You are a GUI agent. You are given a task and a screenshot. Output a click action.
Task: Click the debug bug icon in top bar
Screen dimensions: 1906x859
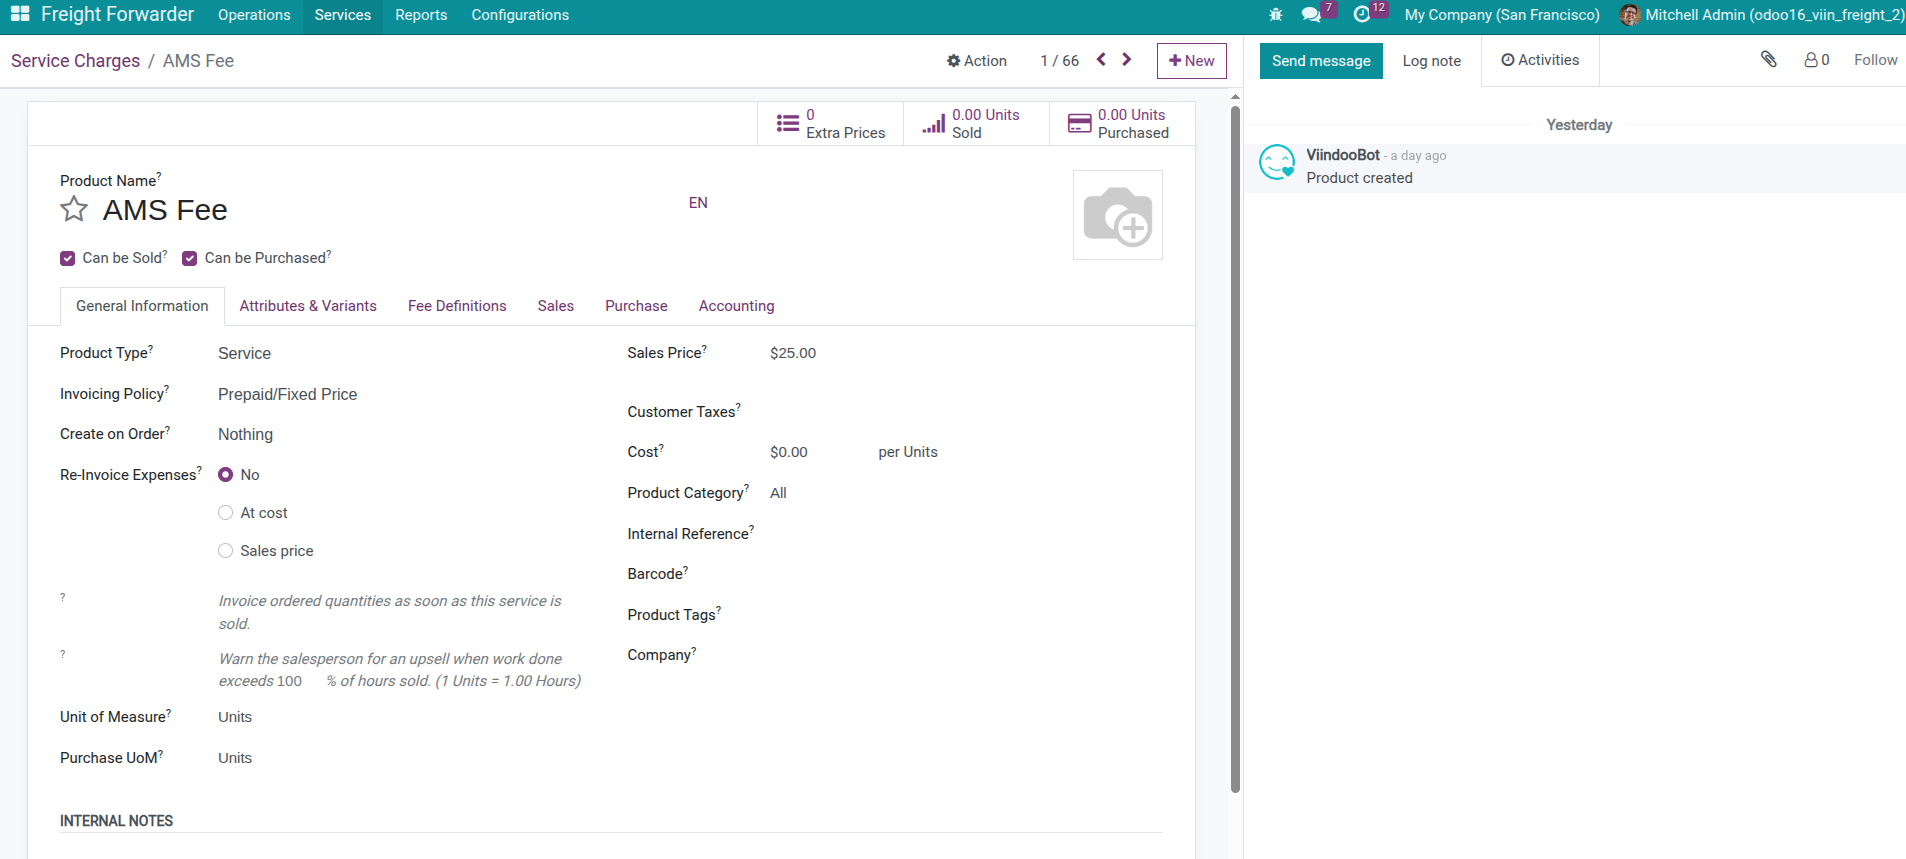pyautogui.click(x=1275, y=15)
